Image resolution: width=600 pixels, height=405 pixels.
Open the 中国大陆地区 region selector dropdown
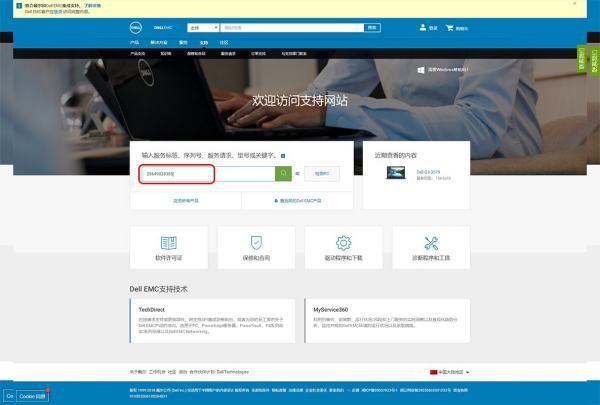pos(450,372)
